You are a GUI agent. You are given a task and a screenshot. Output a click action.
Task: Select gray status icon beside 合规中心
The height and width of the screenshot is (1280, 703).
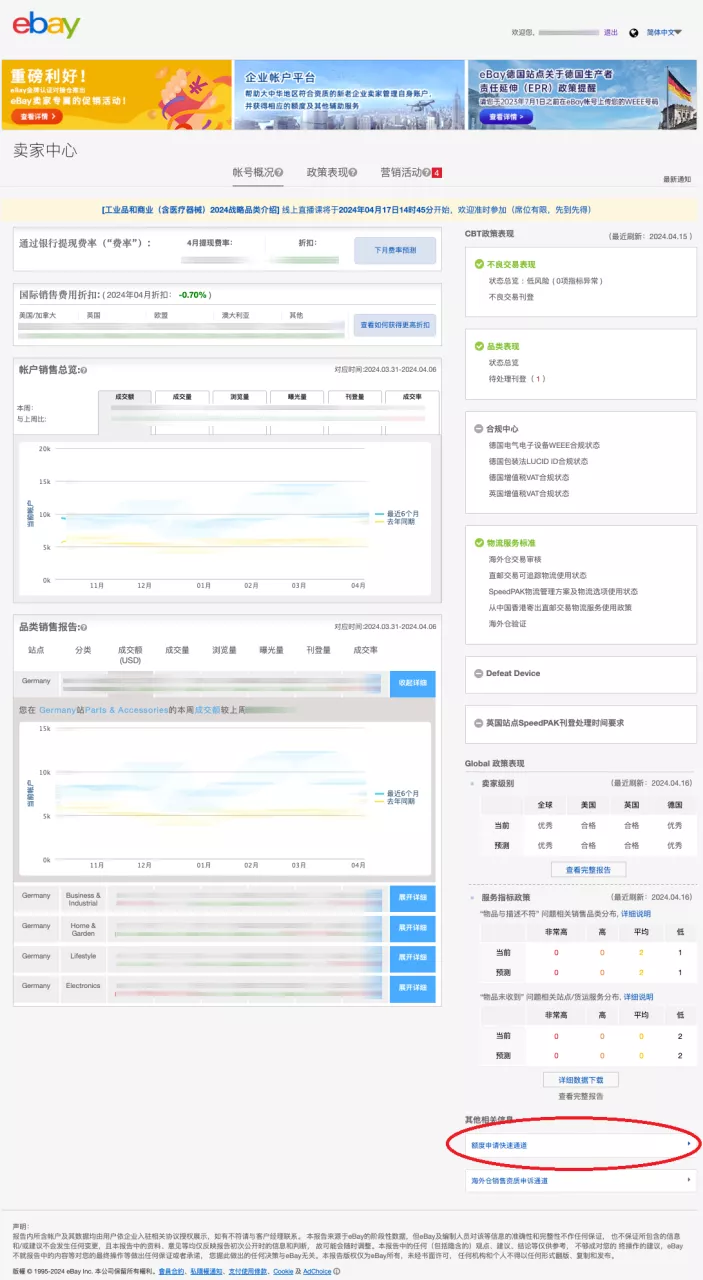[479, 429]
